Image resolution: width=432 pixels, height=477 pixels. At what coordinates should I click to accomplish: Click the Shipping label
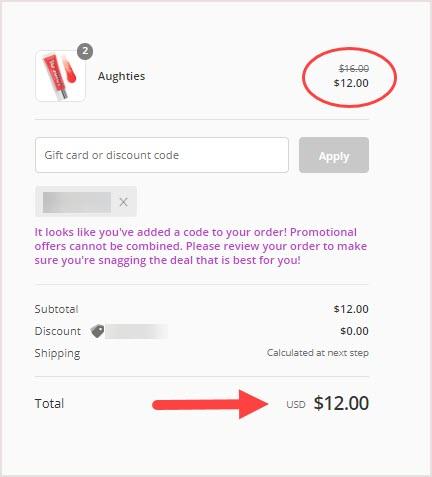click(57, 353)
